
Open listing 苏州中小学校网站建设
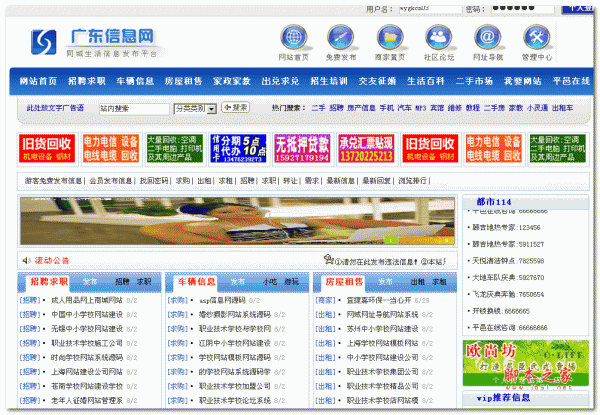(382, 329)
